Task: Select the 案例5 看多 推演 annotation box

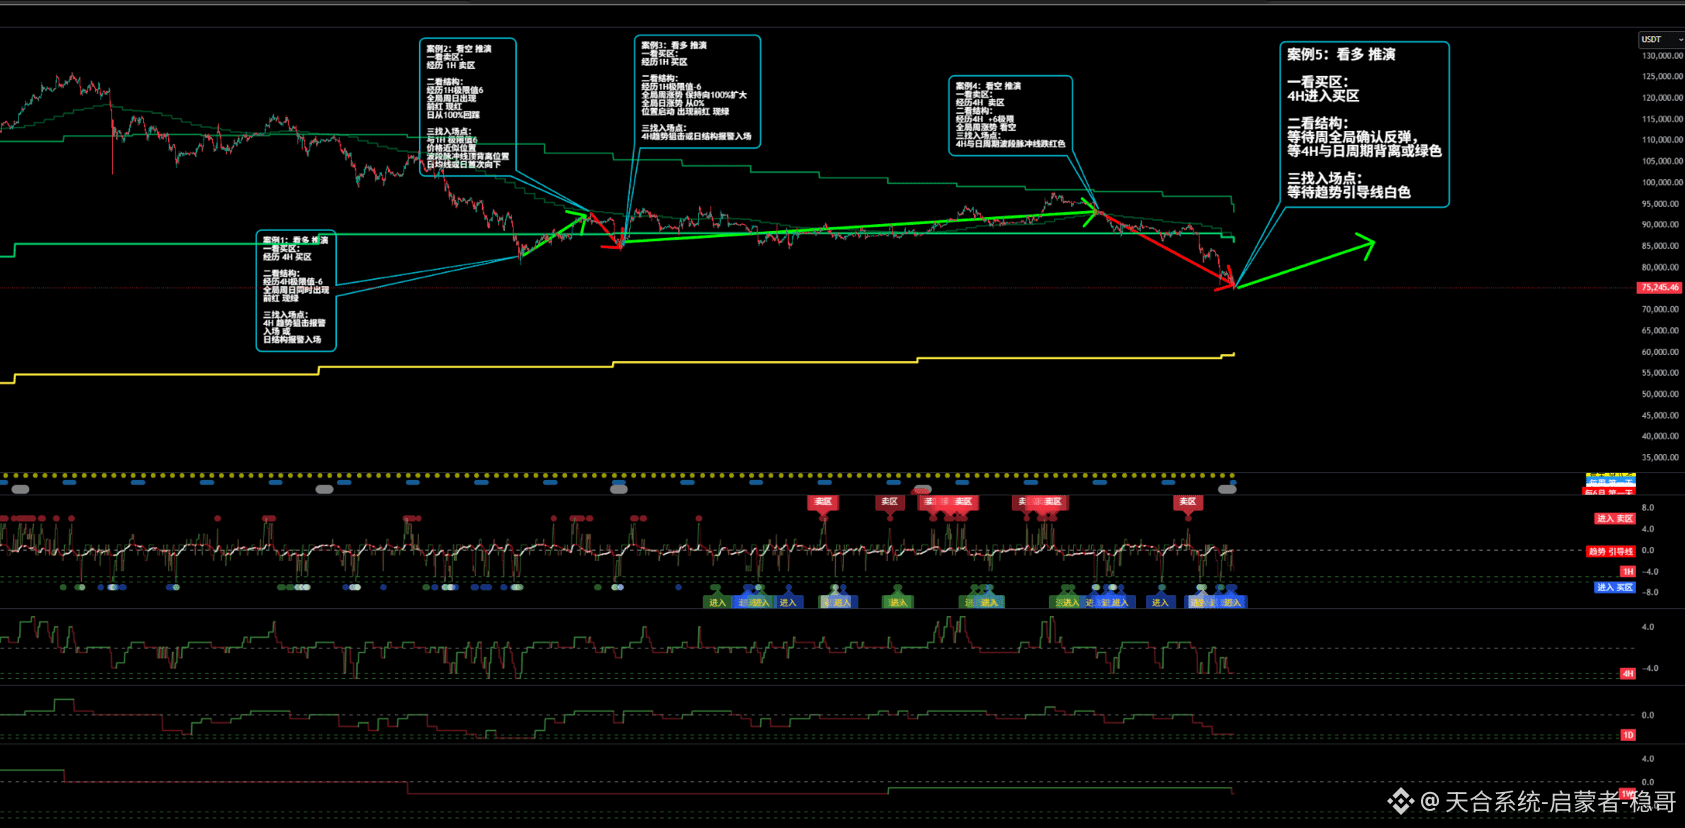Action: click(1364, 124)
